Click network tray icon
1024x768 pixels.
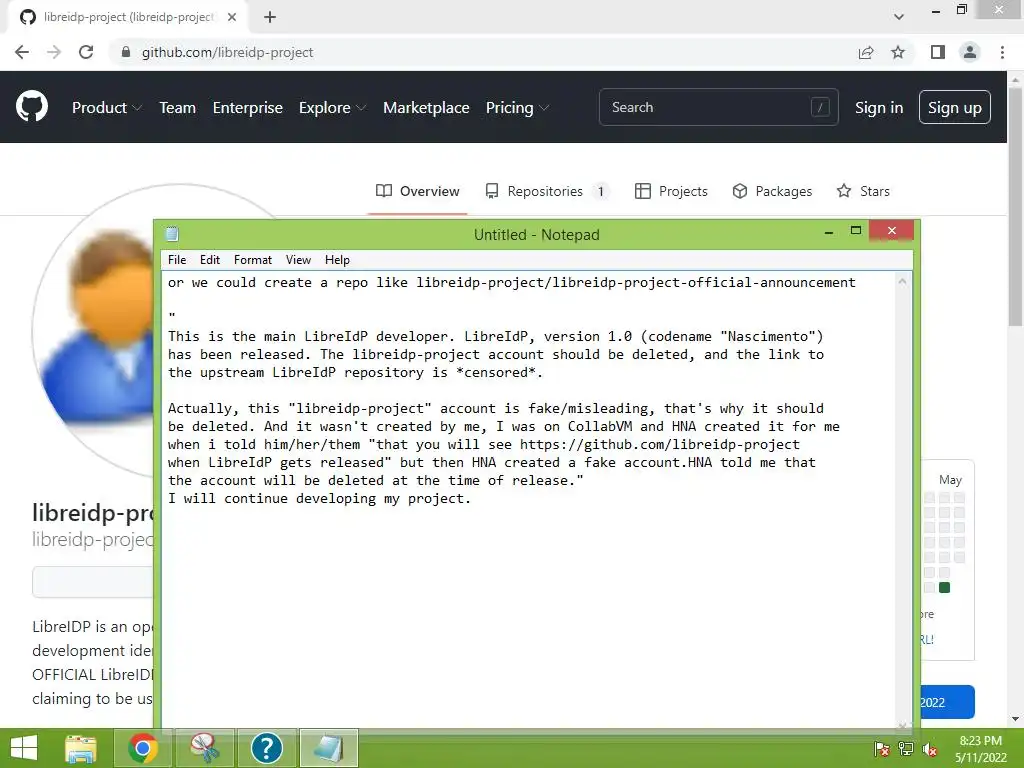coord(906,749)
